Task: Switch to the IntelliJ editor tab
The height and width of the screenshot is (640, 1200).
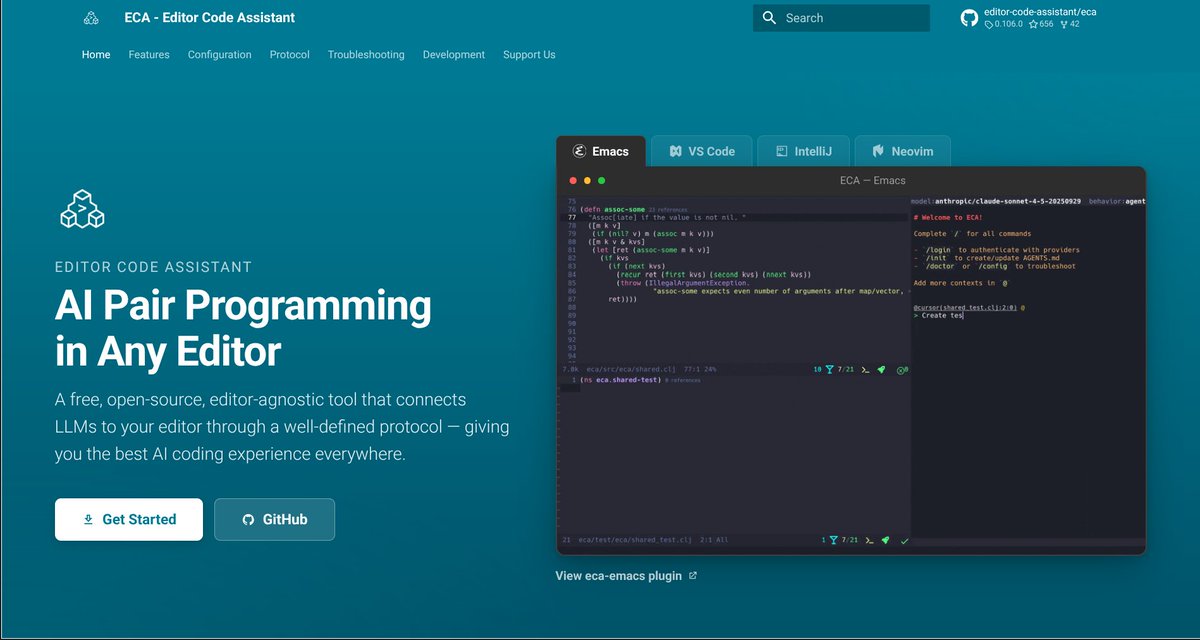Action: click(x=803, y=151)
